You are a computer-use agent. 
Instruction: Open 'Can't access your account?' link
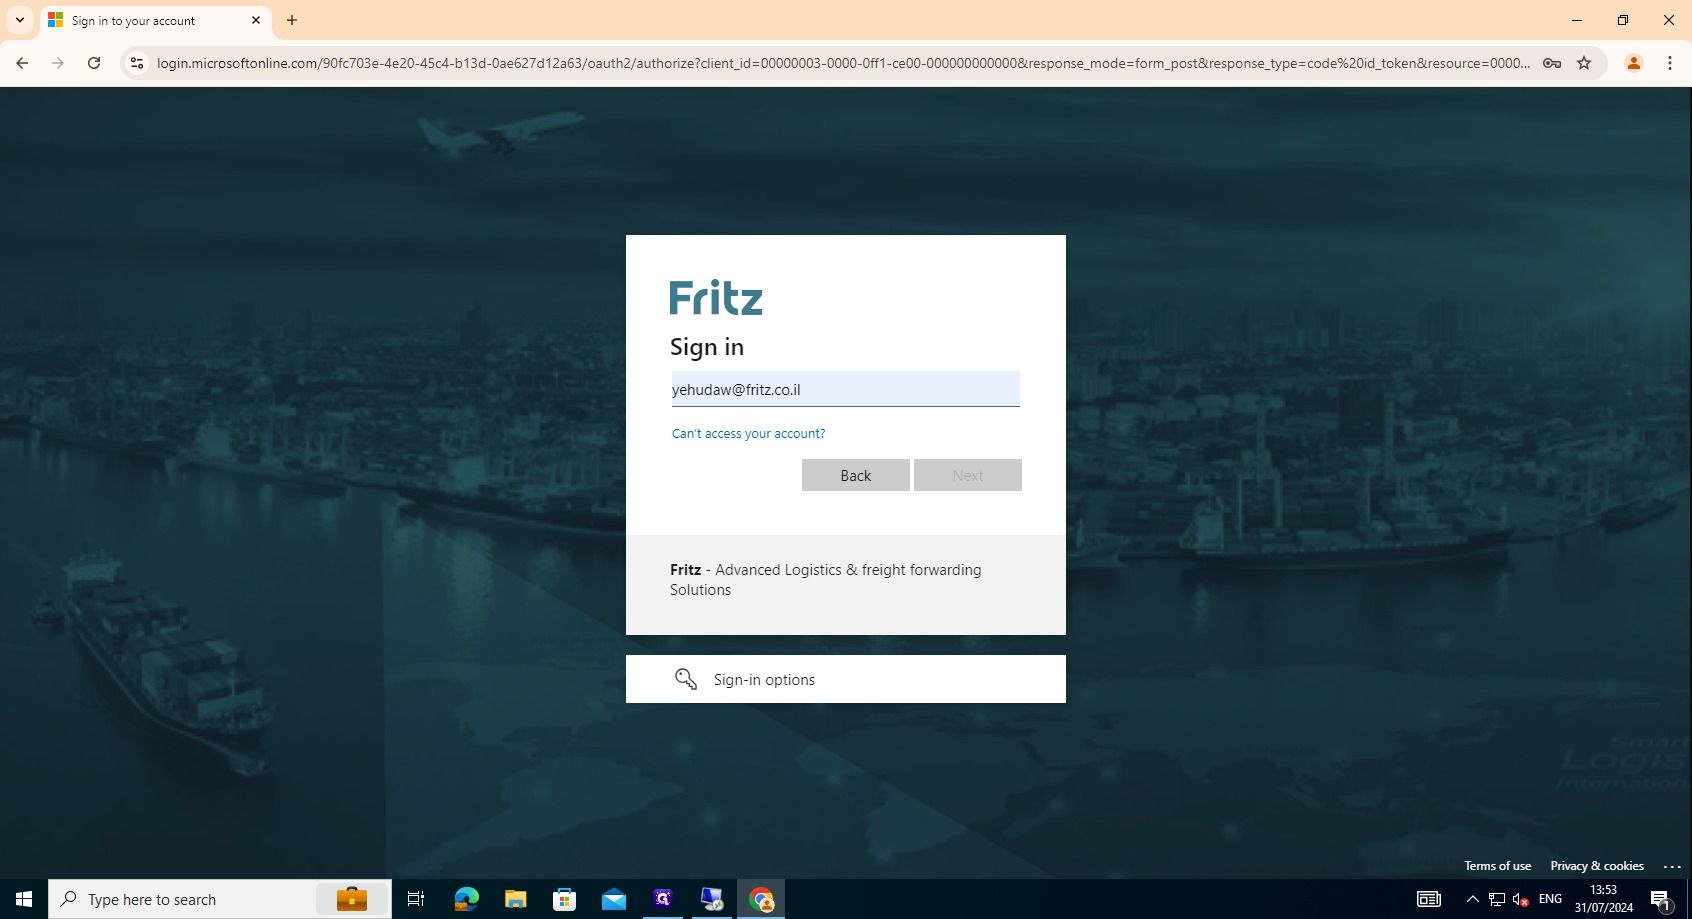tap(748, 433)
